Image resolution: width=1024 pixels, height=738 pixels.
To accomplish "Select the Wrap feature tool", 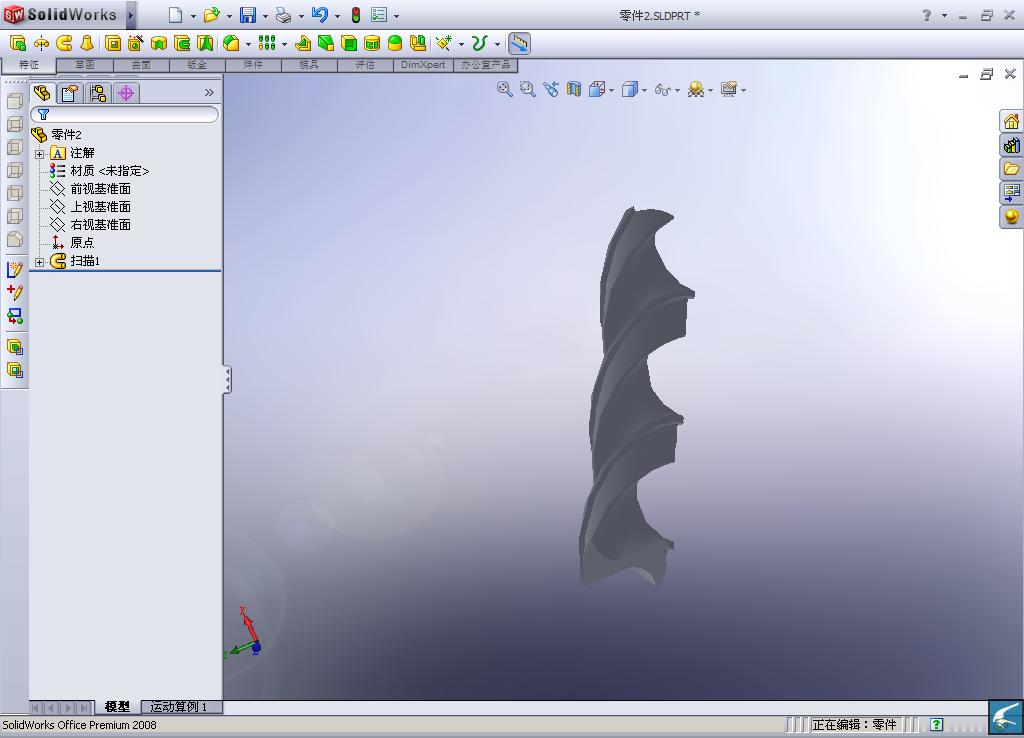I will point(372,44).
